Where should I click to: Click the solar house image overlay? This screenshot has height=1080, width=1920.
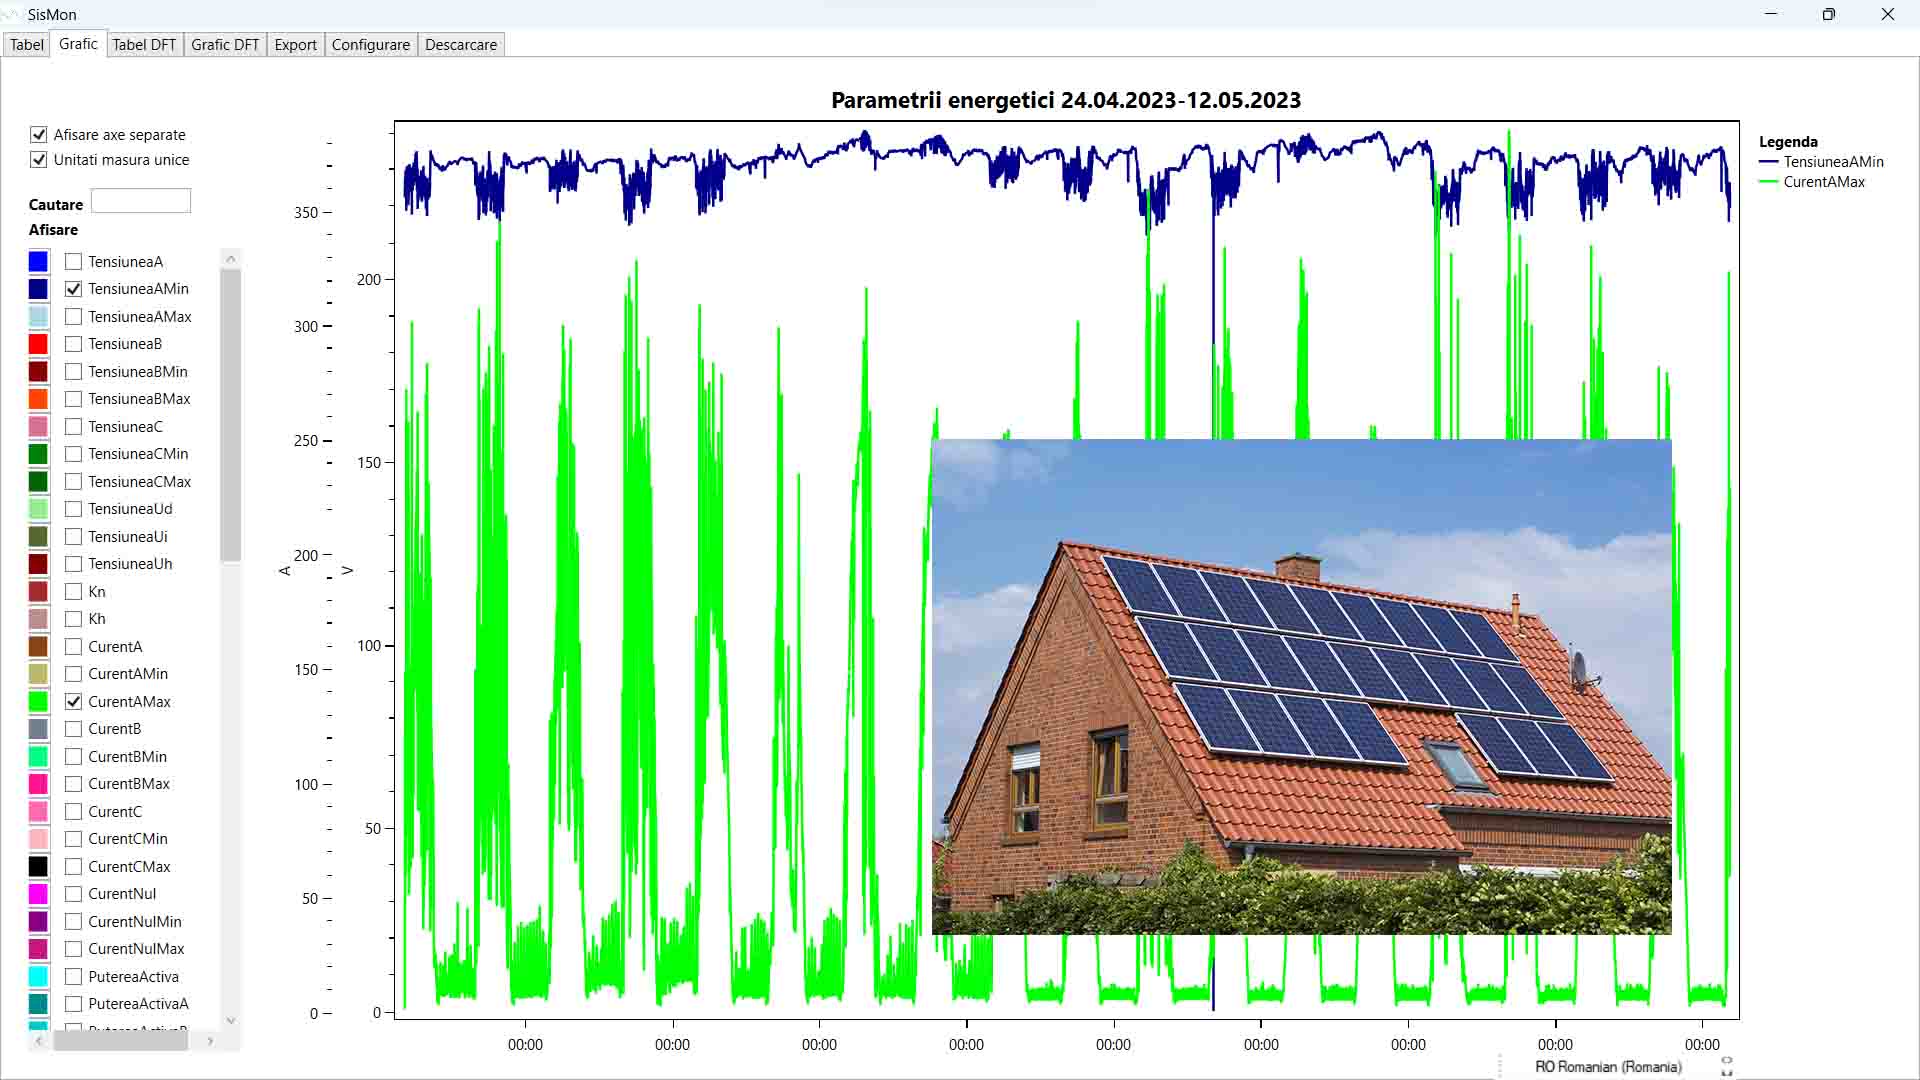point(1300,686)
